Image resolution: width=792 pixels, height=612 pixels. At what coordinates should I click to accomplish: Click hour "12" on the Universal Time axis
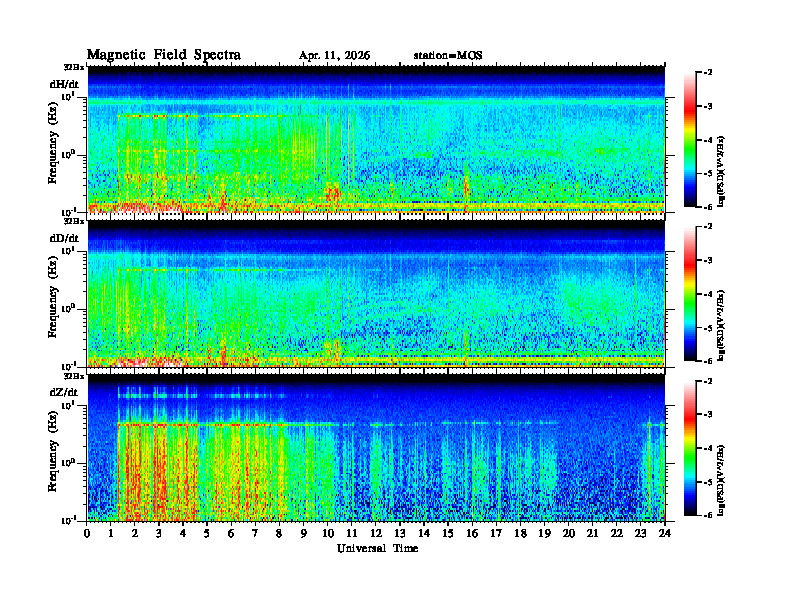click(376, 534)
